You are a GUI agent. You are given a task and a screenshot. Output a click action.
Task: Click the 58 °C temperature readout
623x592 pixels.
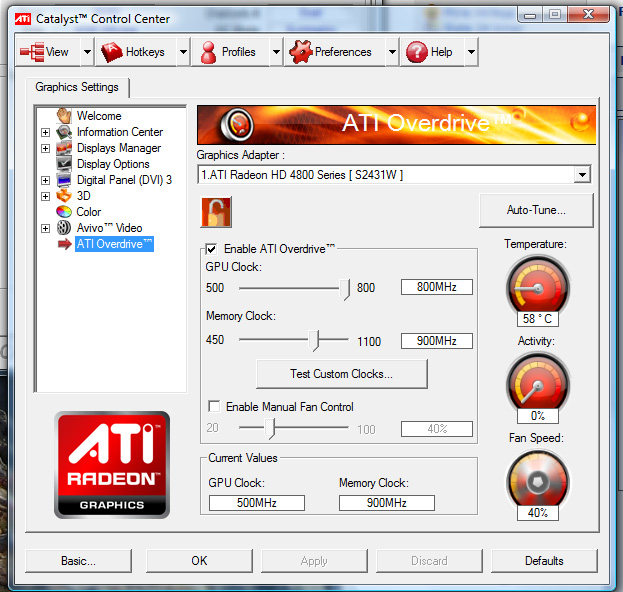click(538, 319)
